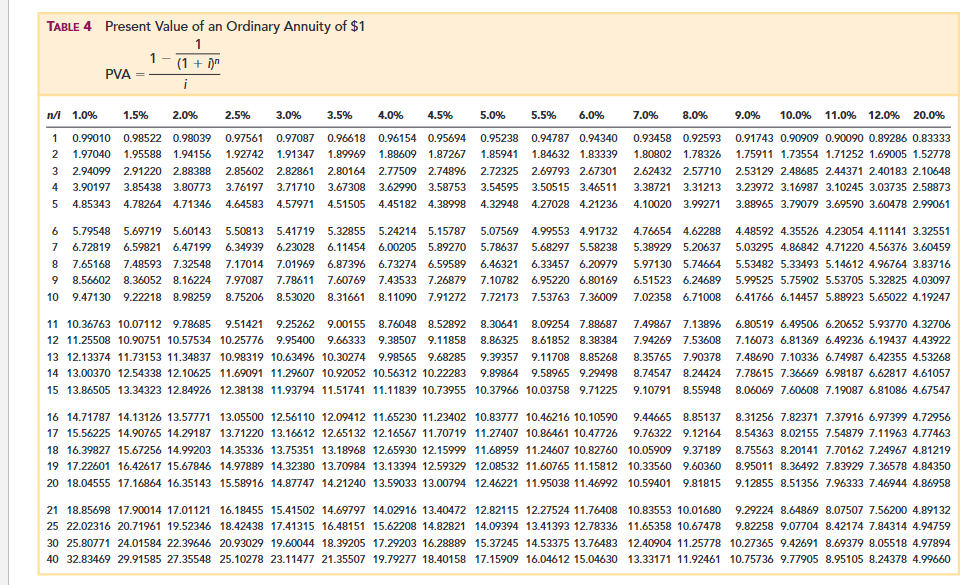This screenshot has height=585, width=967.
Task: Select the '2.5%' column header
Action: point(237,115)
